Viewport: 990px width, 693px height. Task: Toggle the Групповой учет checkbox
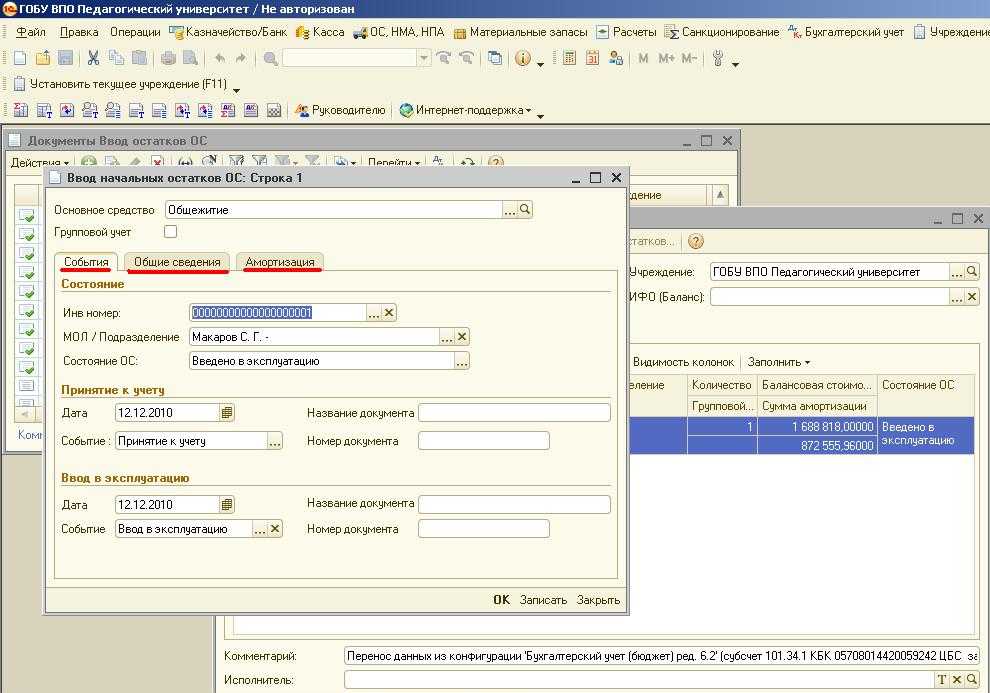170,232
